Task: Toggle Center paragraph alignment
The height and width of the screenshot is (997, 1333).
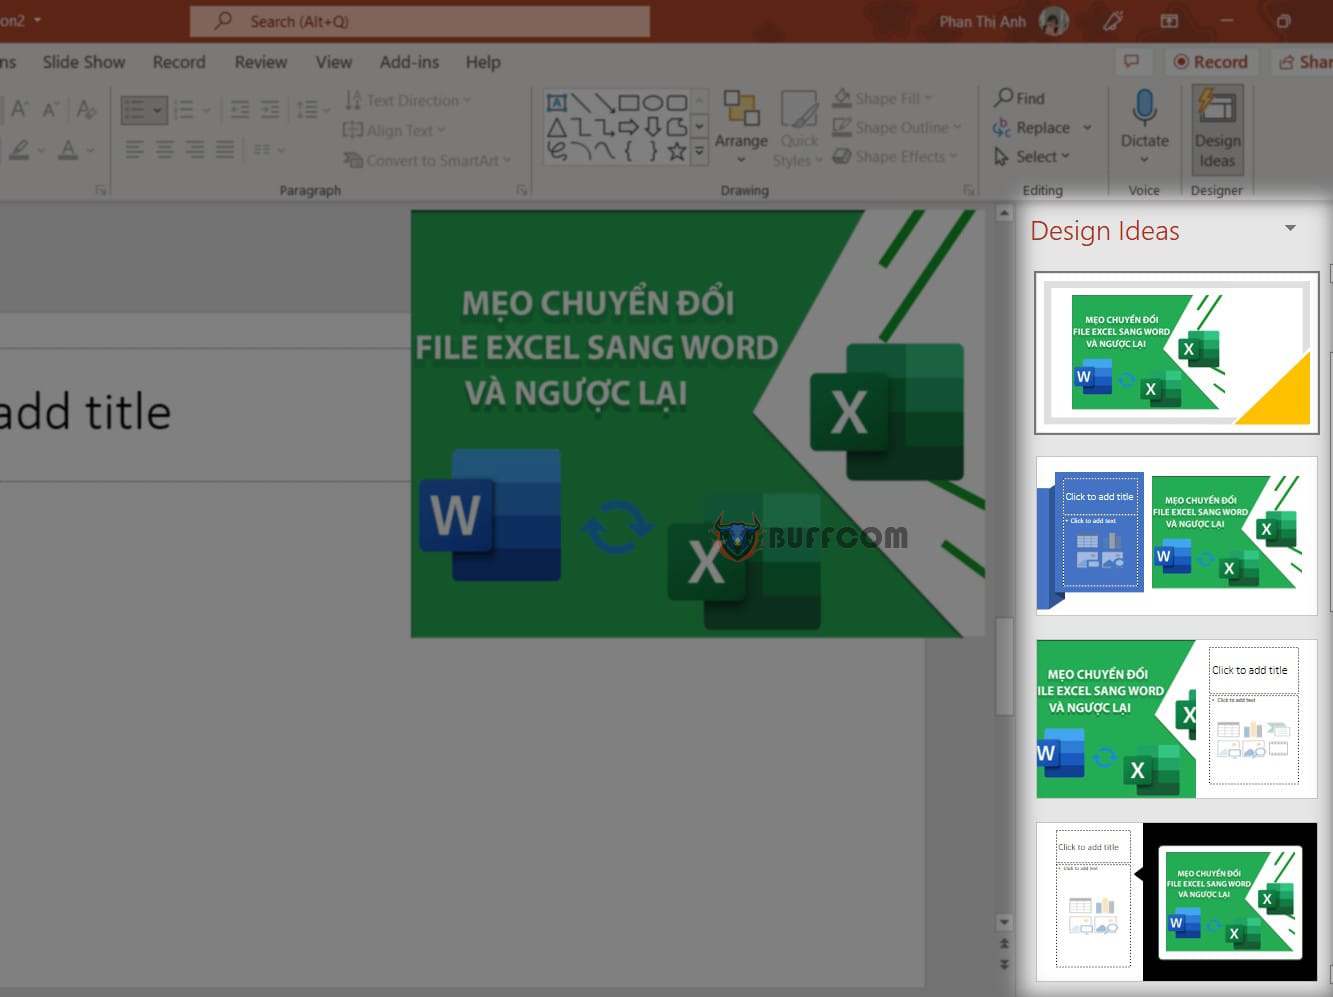Action: (165, 150)
